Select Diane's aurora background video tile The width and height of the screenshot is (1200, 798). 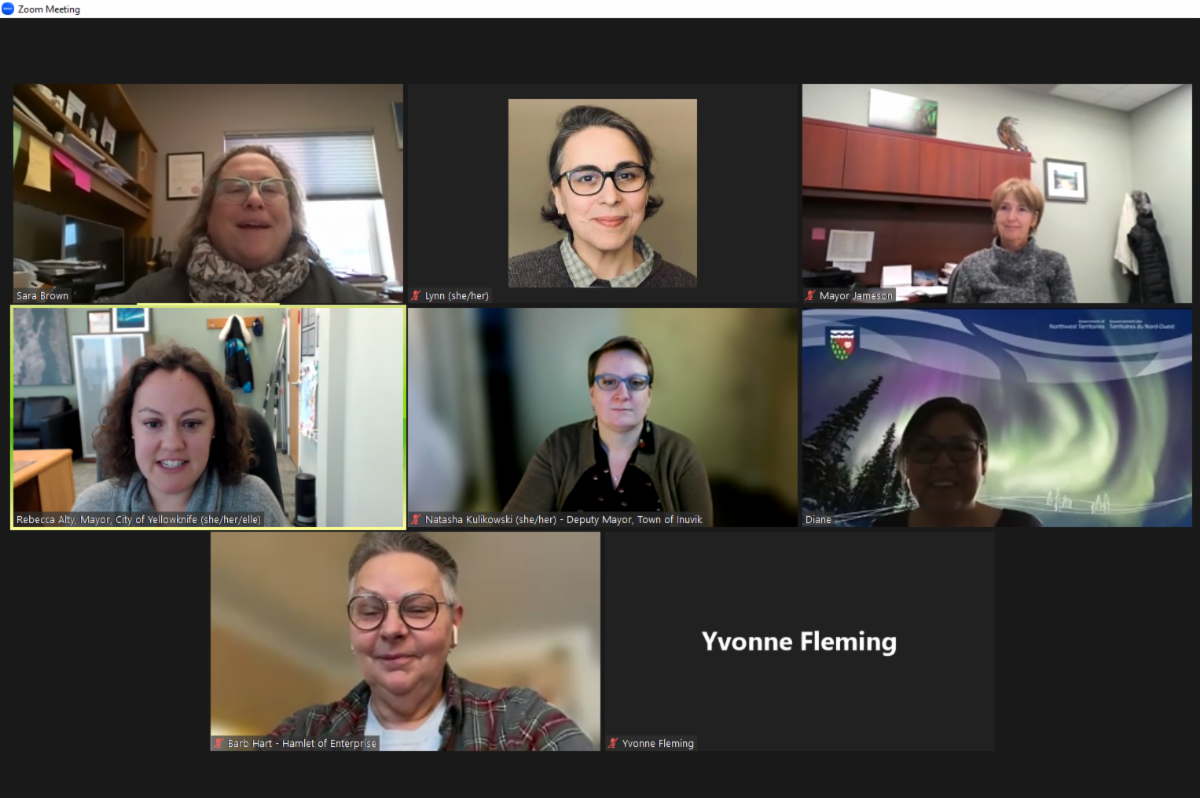click(x=997, y=417)
